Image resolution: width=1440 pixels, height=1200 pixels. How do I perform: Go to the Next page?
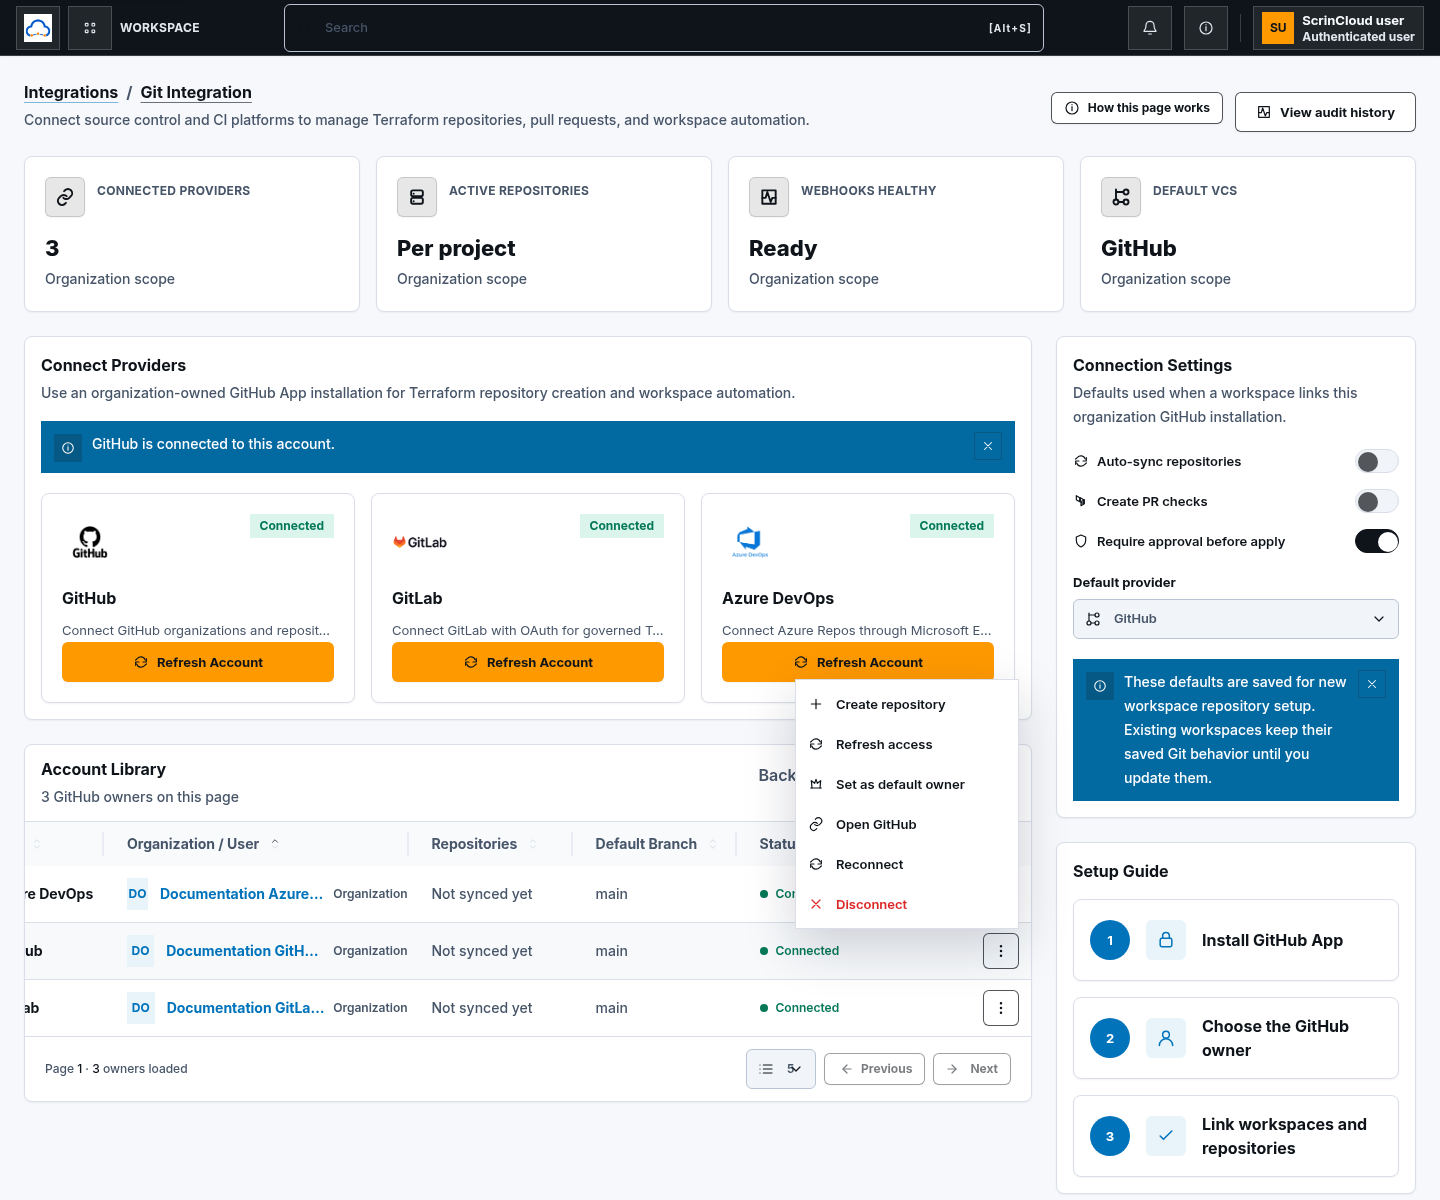[972, 1069]
